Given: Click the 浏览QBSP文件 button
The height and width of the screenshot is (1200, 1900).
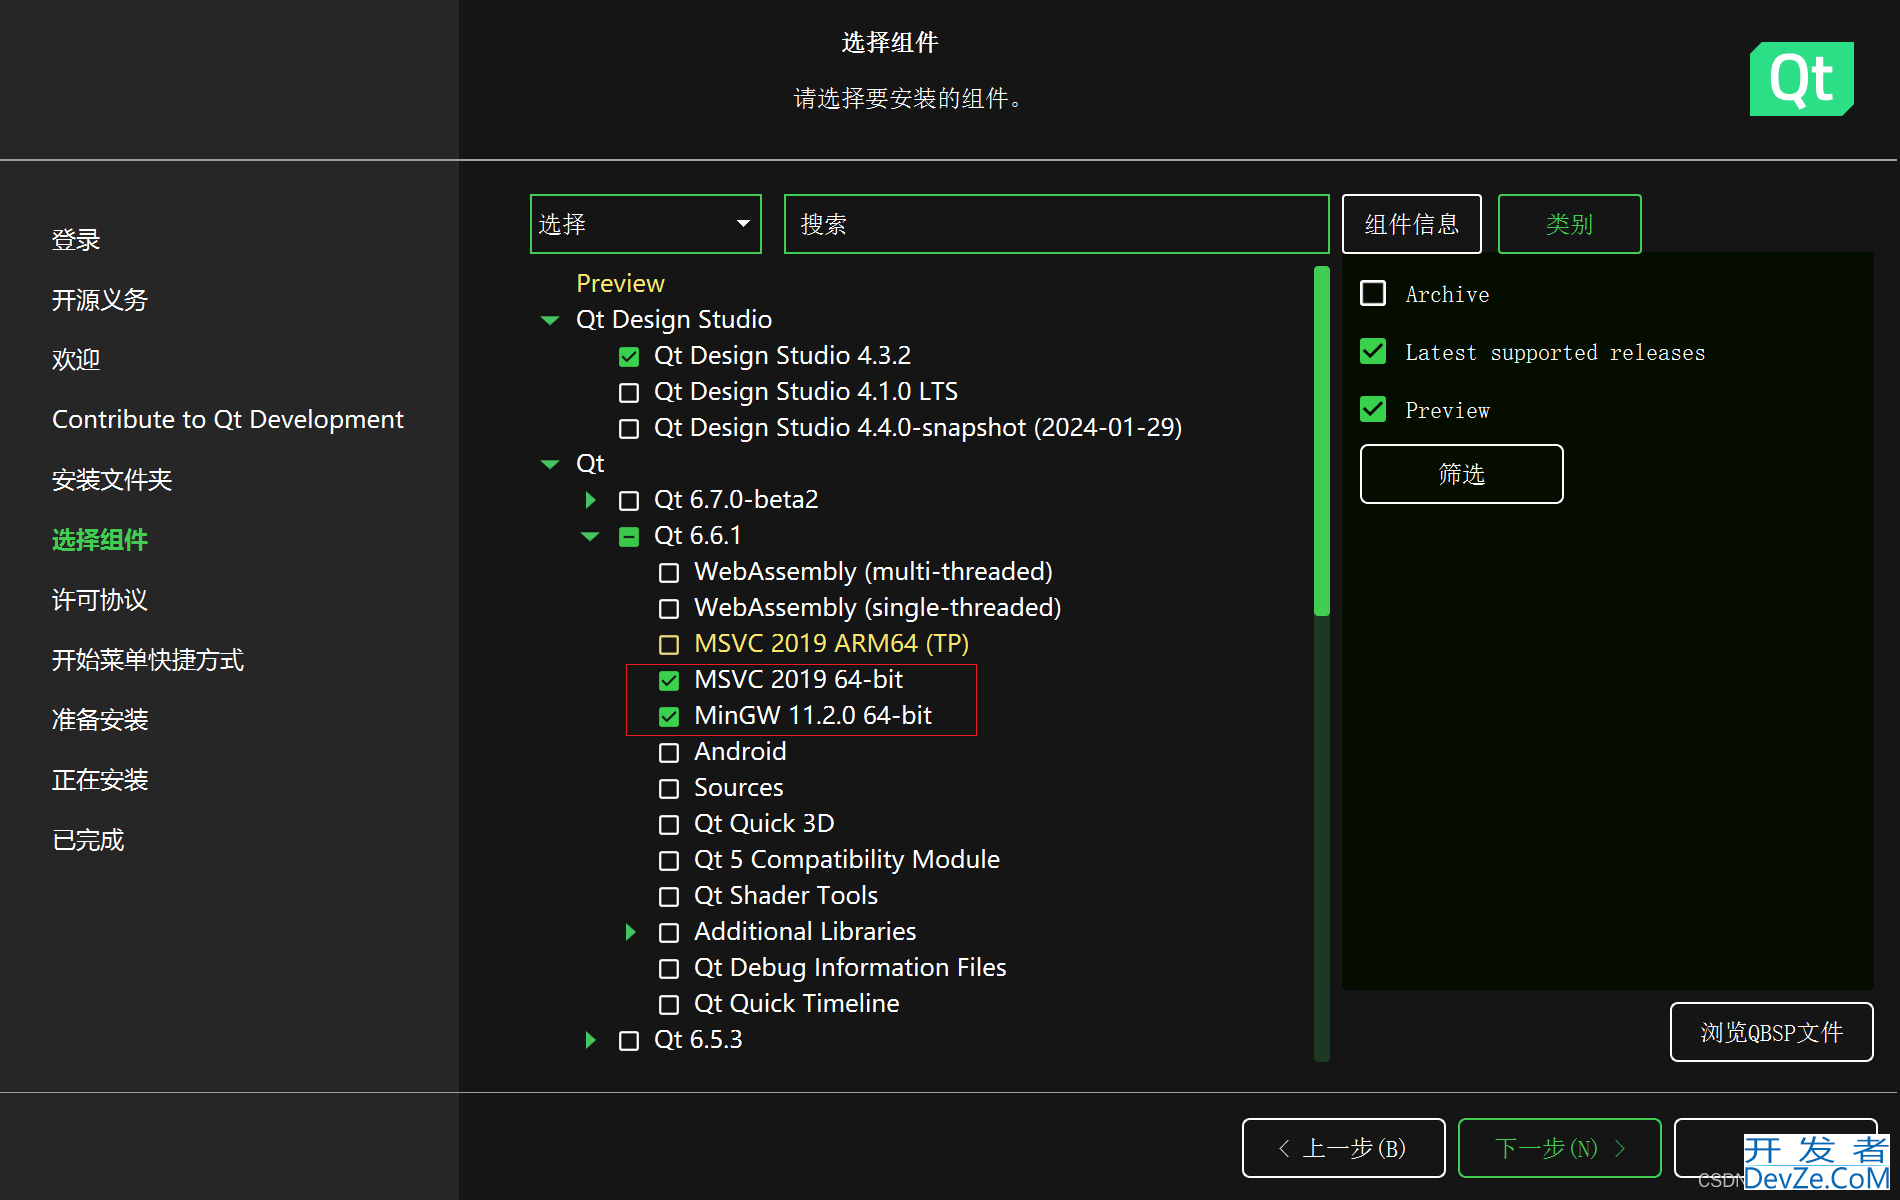Looking at the screenshot, I should coord(1771,1032).
